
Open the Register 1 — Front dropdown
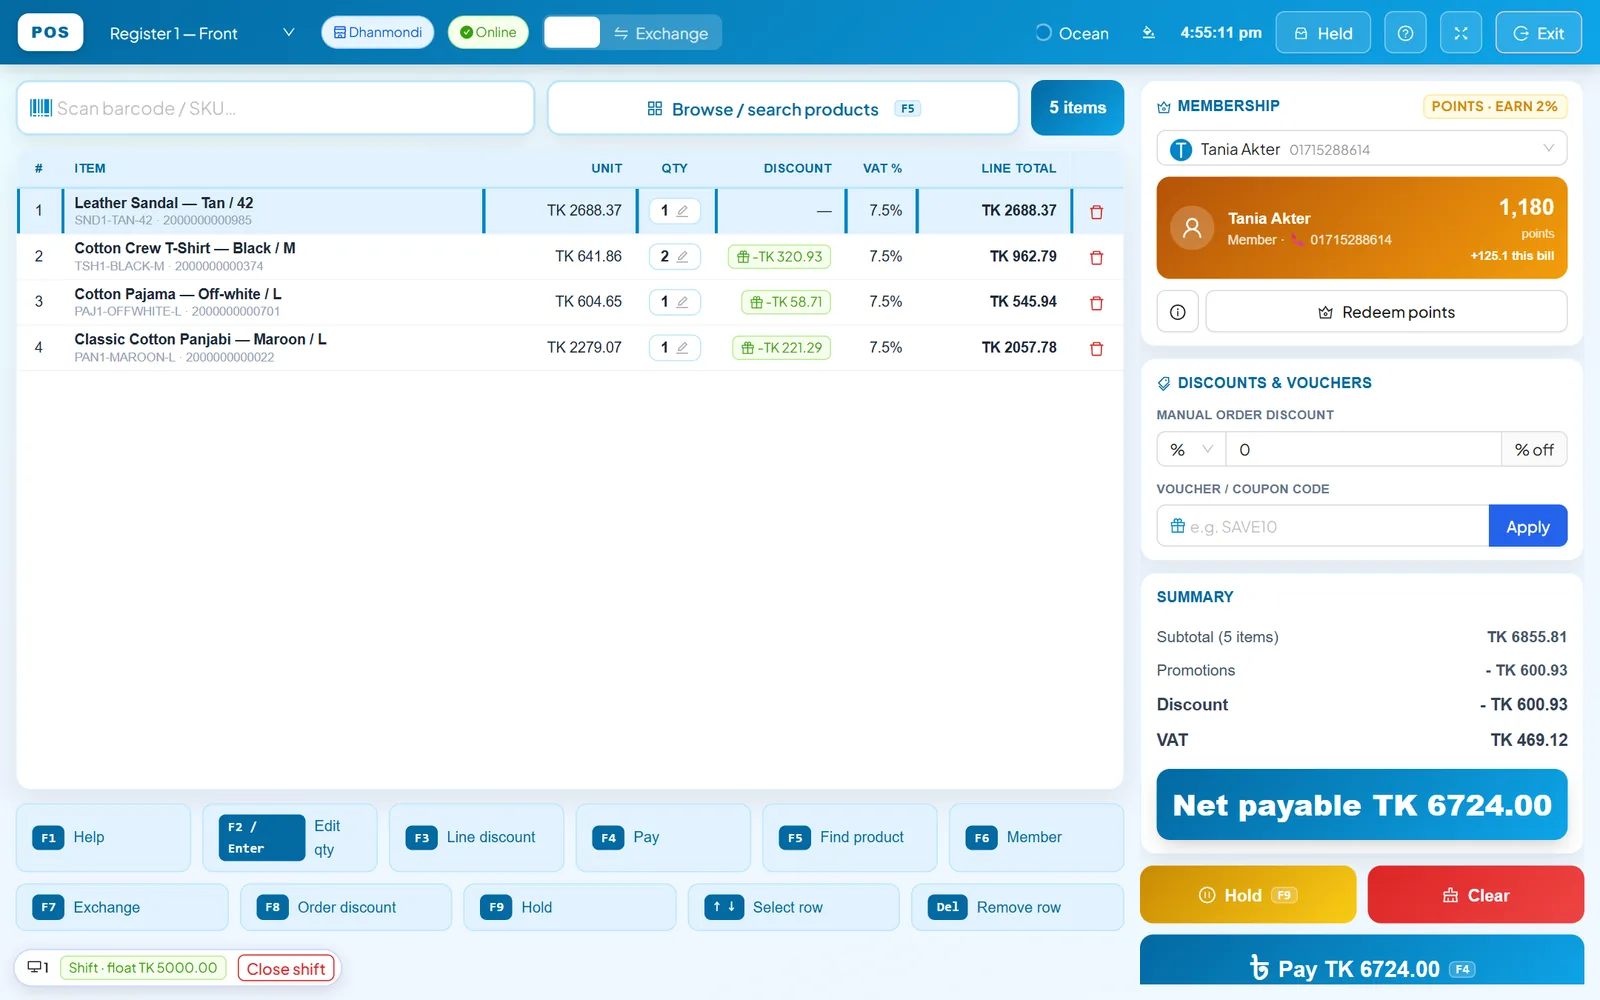[202, 33]
